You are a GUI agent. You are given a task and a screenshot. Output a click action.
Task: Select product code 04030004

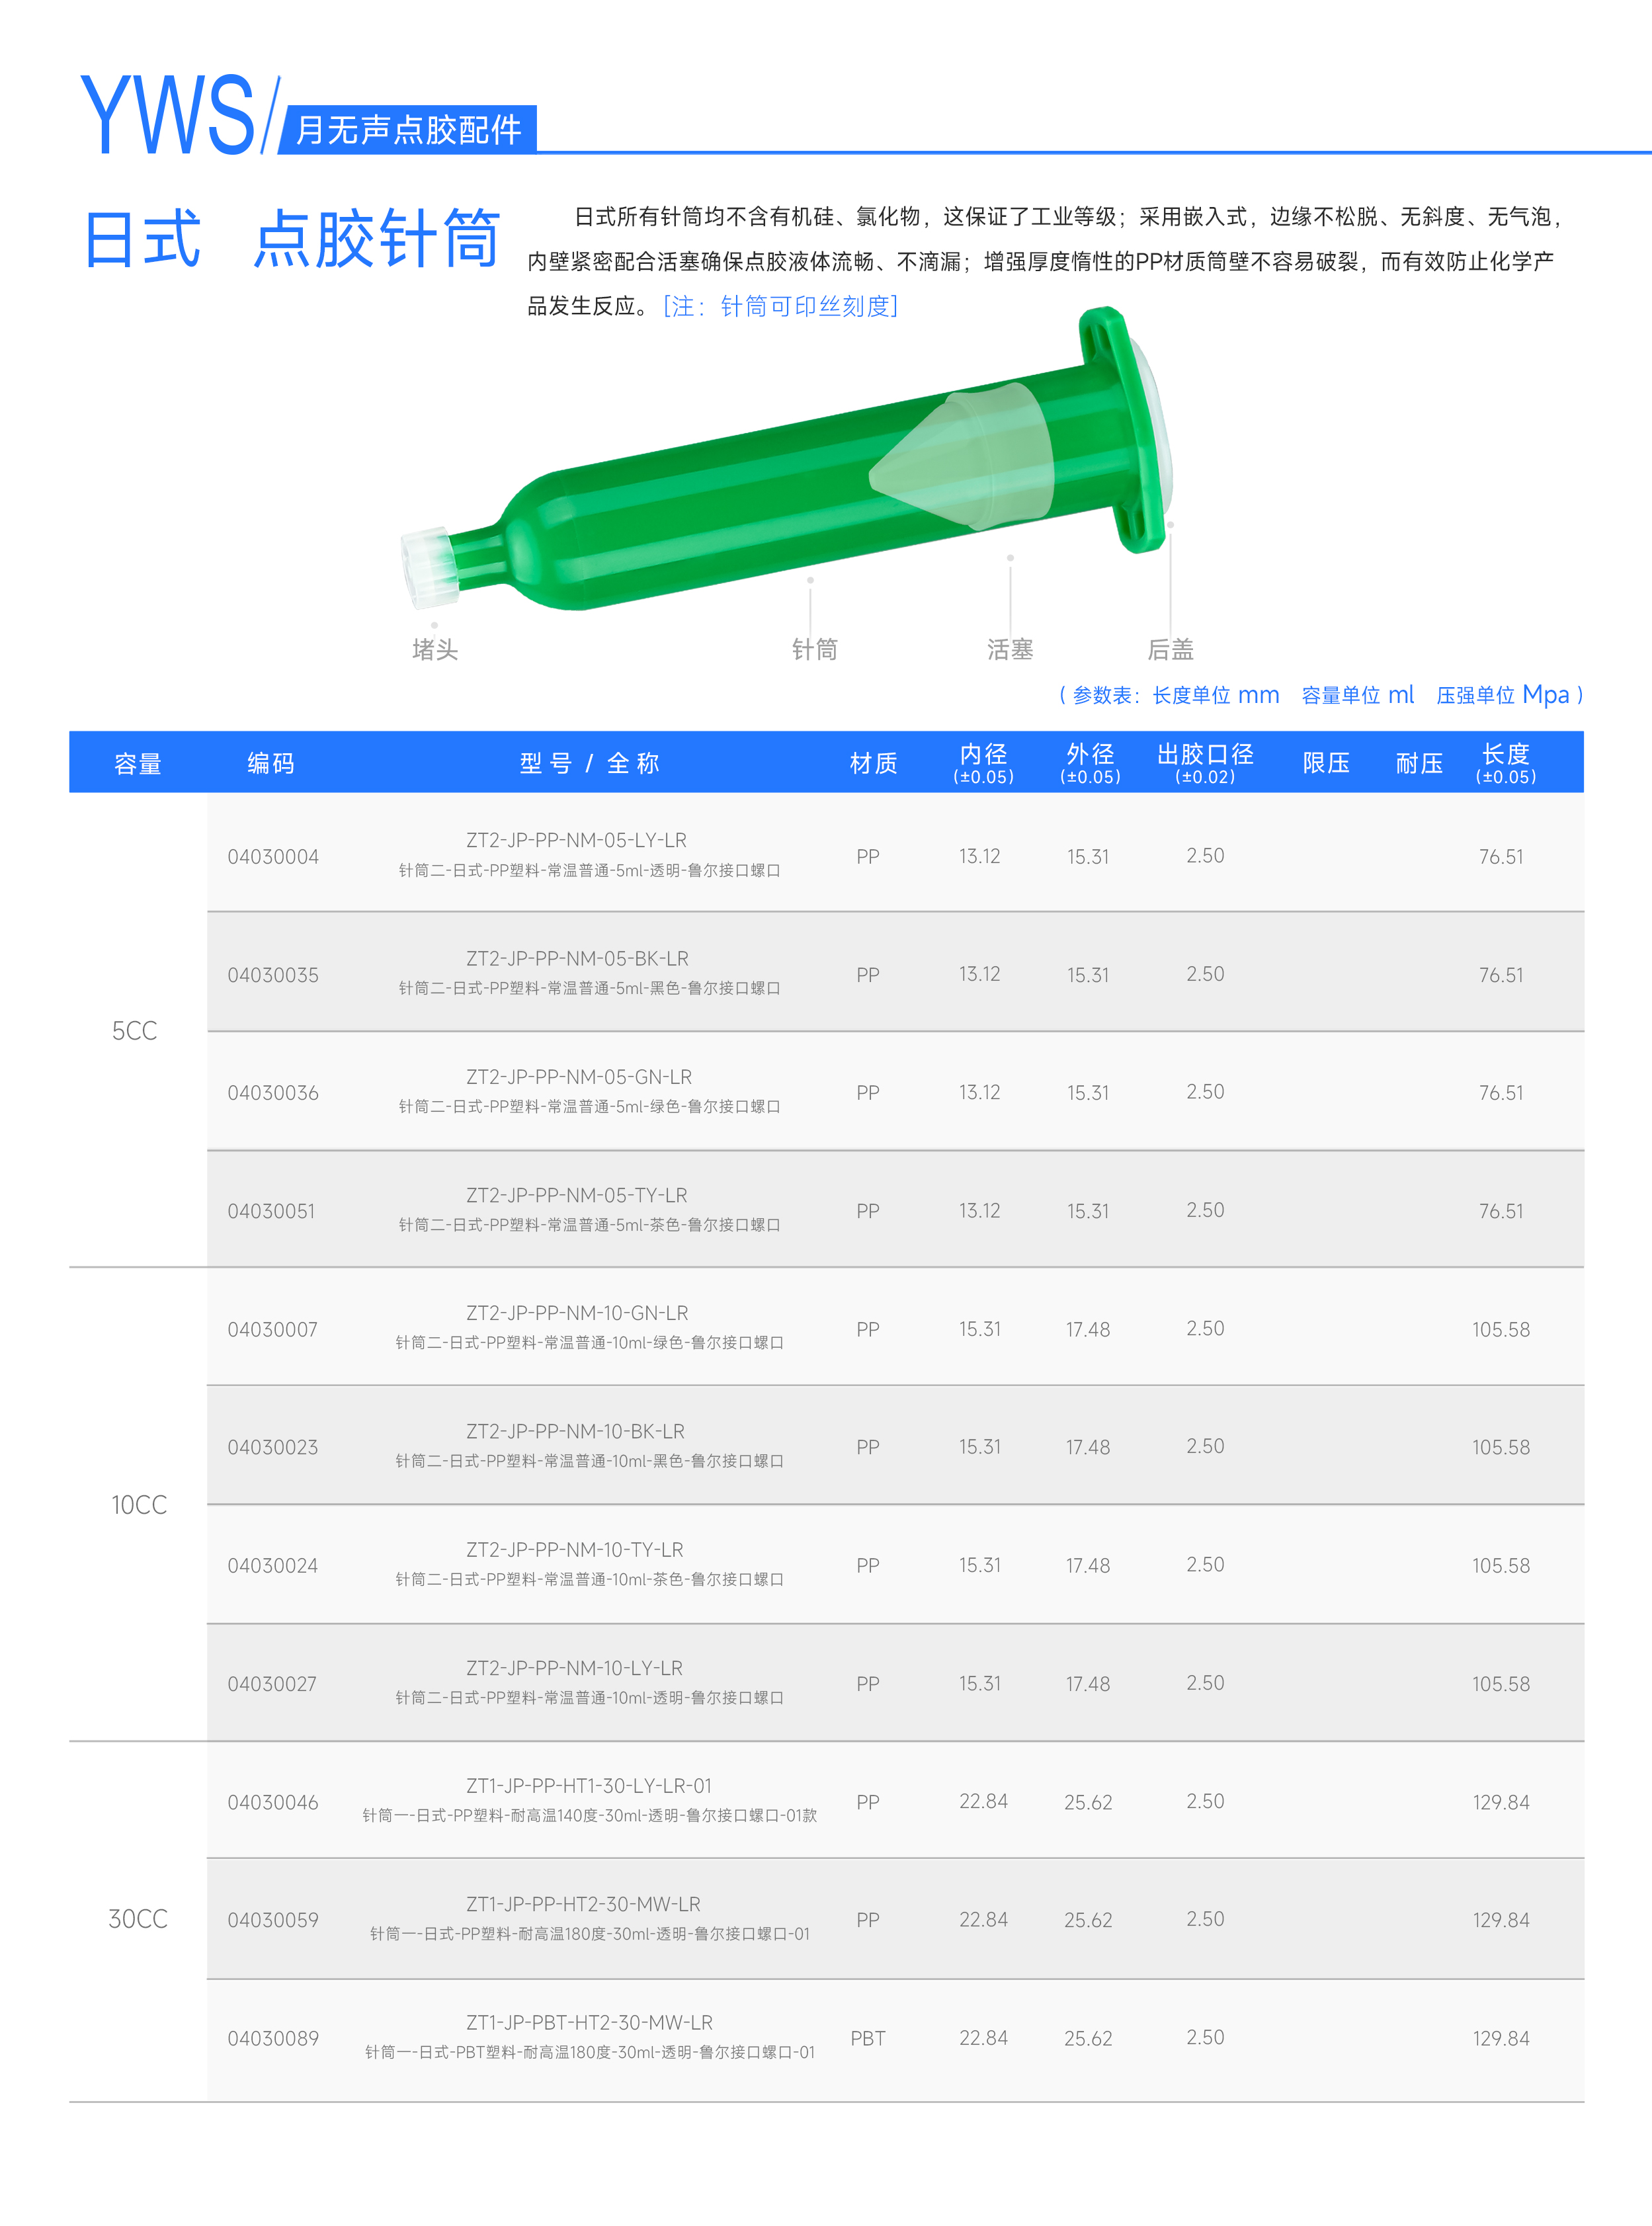tap(273, 856)
